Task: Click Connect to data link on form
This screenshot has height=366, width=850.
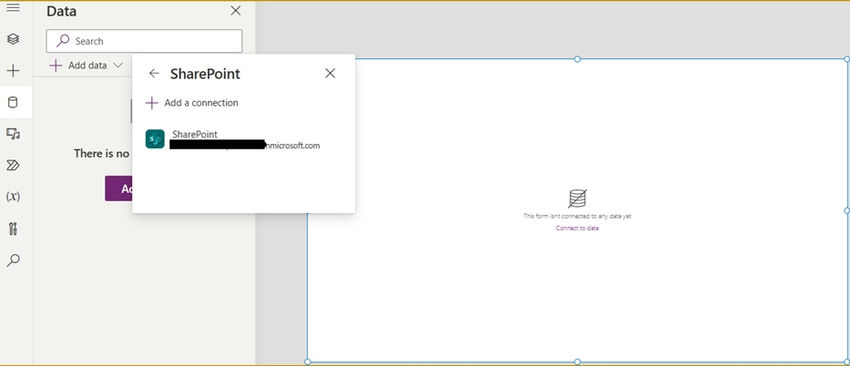Action: pyautogui.click(x=577, y=228)
